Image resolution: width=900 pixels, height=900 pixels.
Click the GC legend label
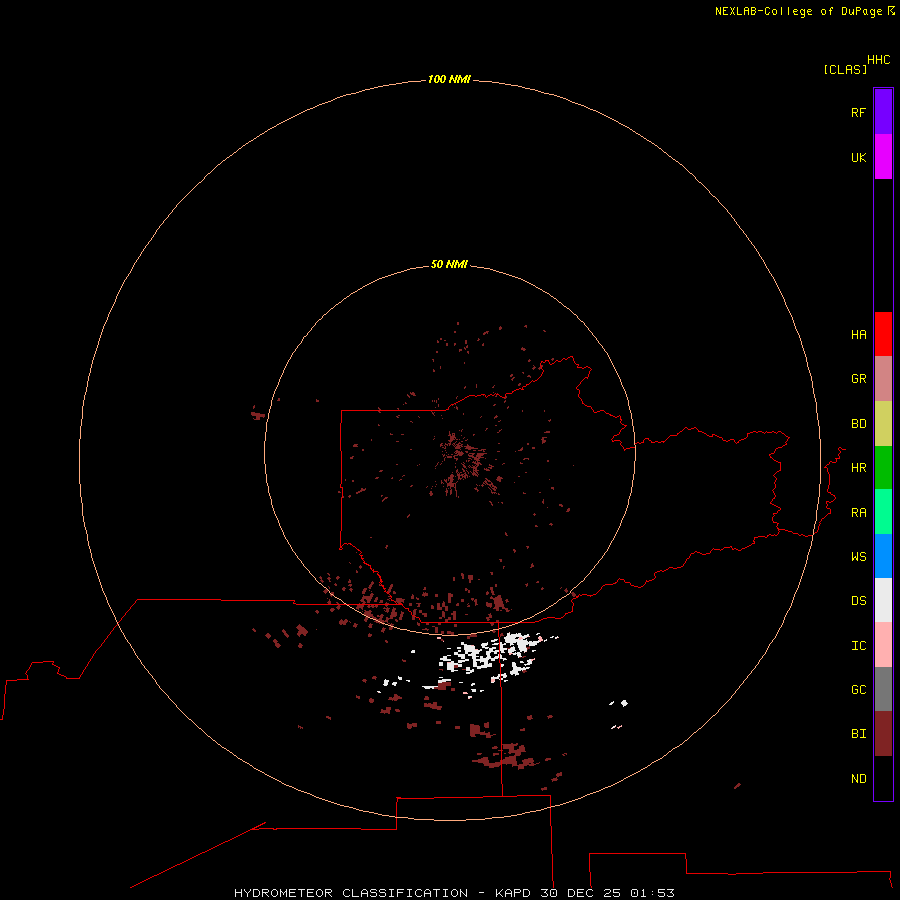point(858,690)
